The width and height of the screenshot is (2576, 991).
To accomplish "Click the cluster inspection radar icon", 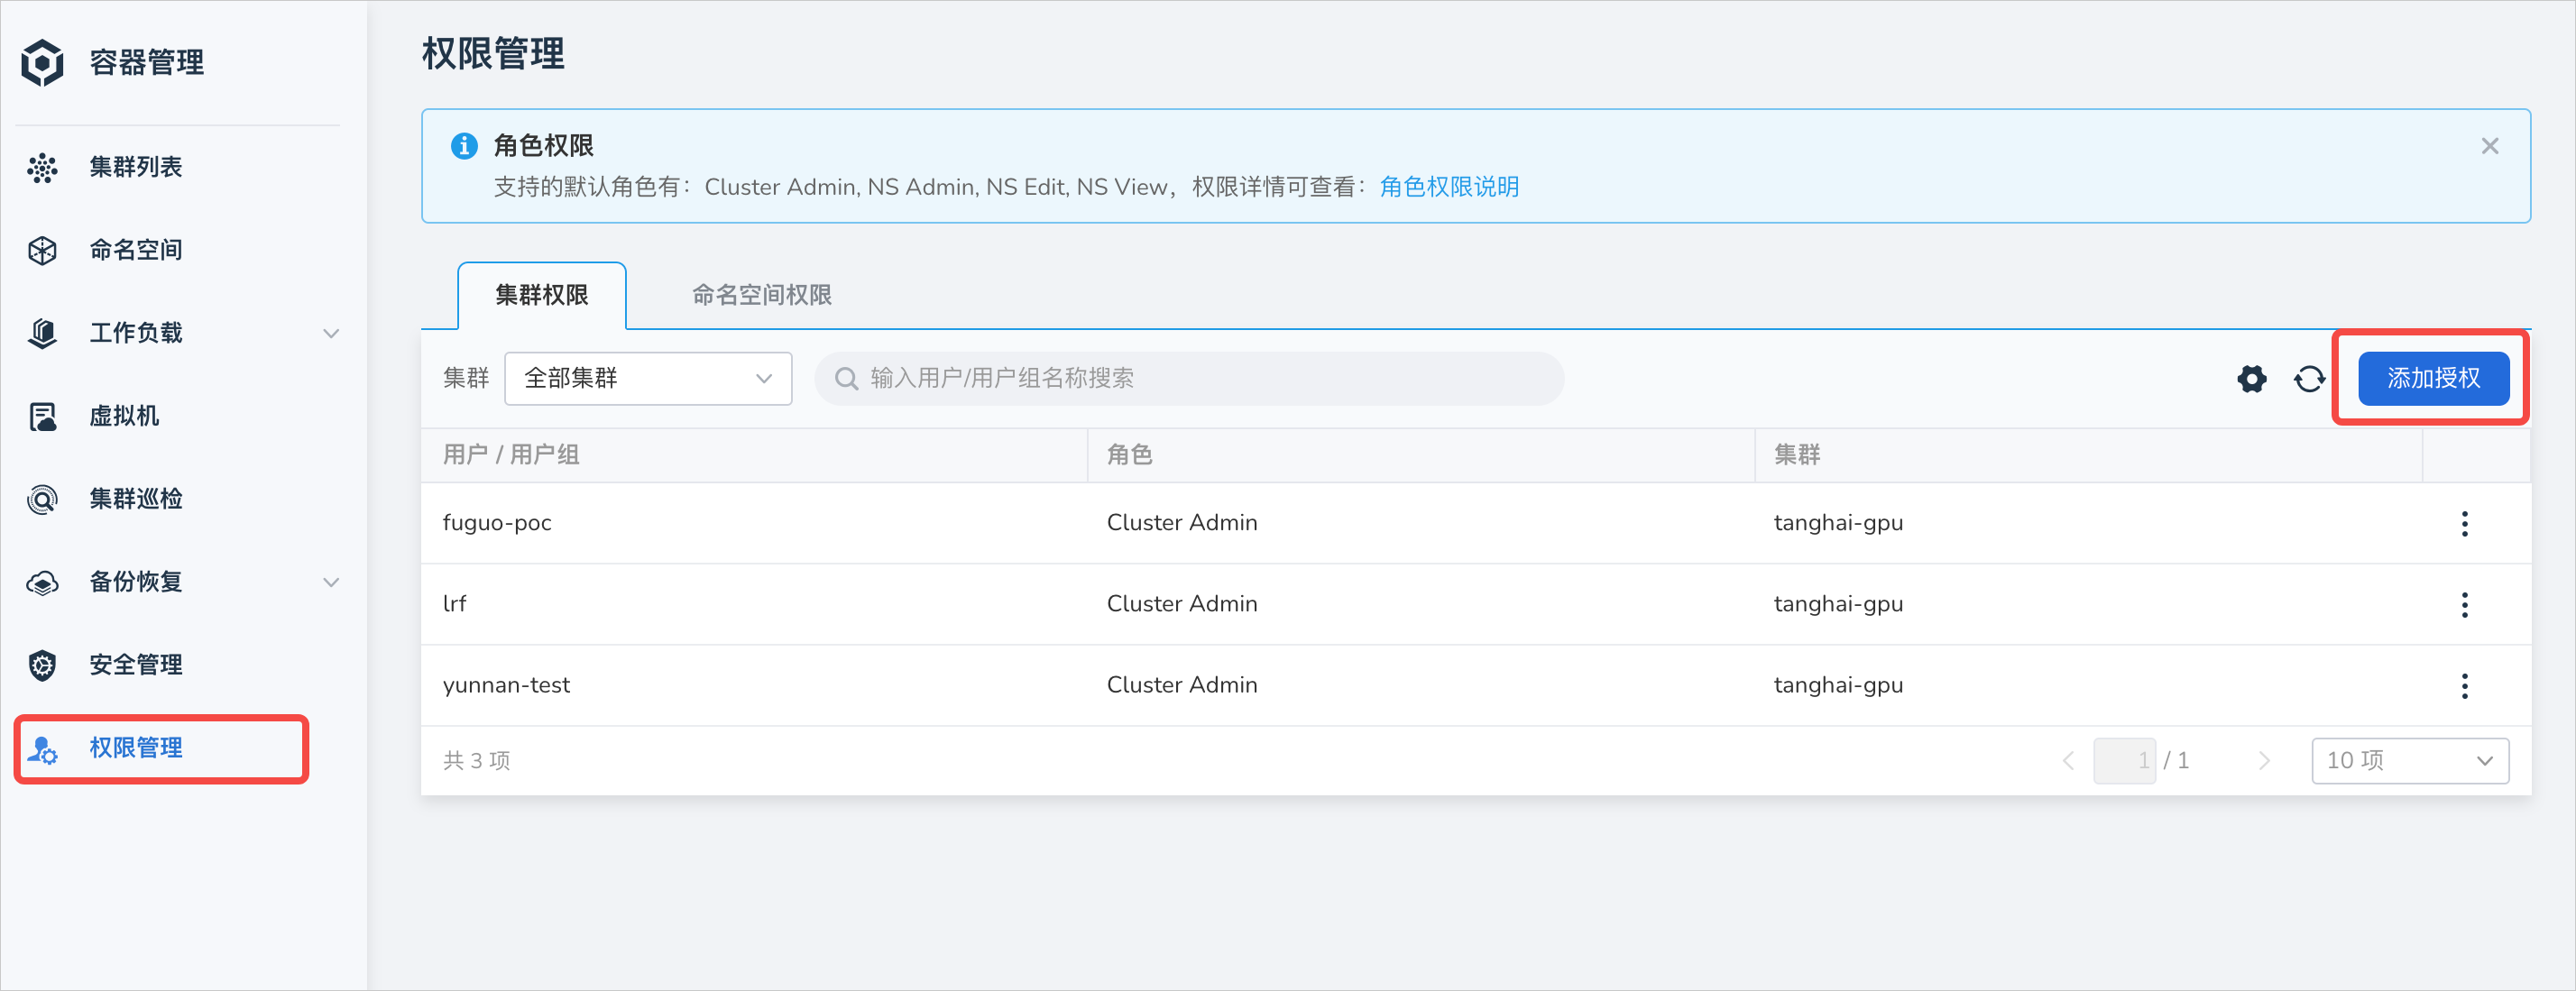I will 42,499.
